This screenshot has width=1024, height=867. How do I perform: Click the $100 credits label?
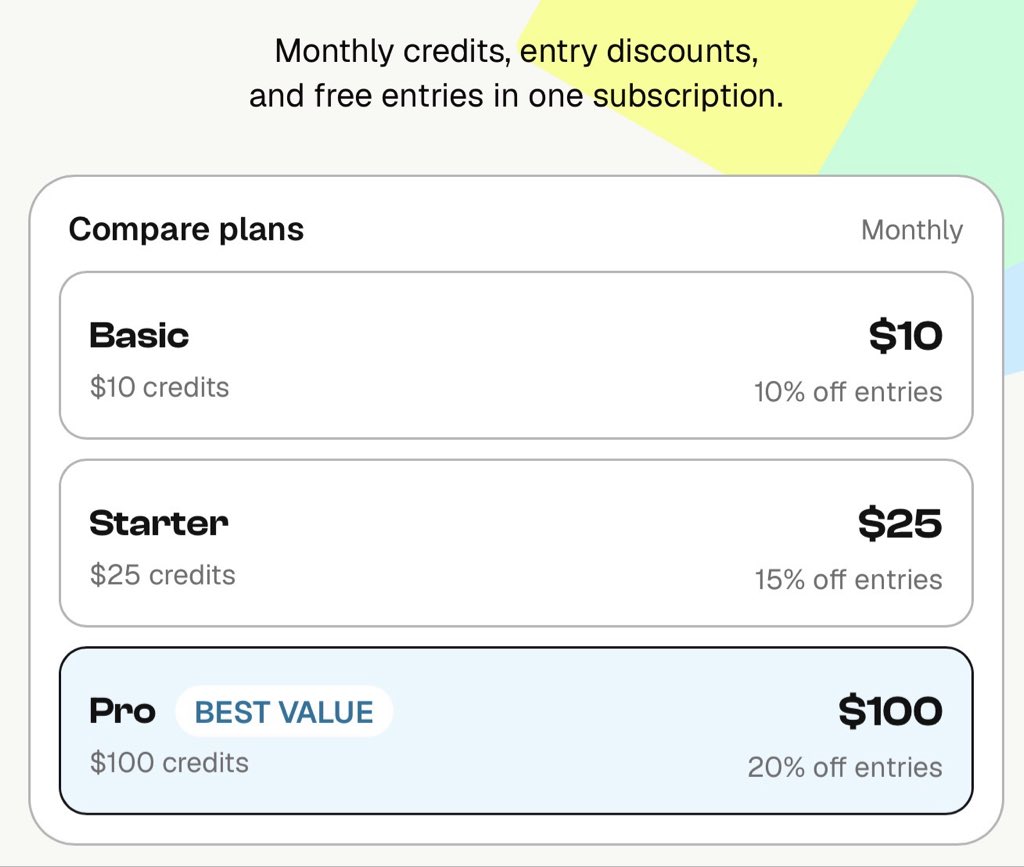pyautogui.click(x=169, y=763)
